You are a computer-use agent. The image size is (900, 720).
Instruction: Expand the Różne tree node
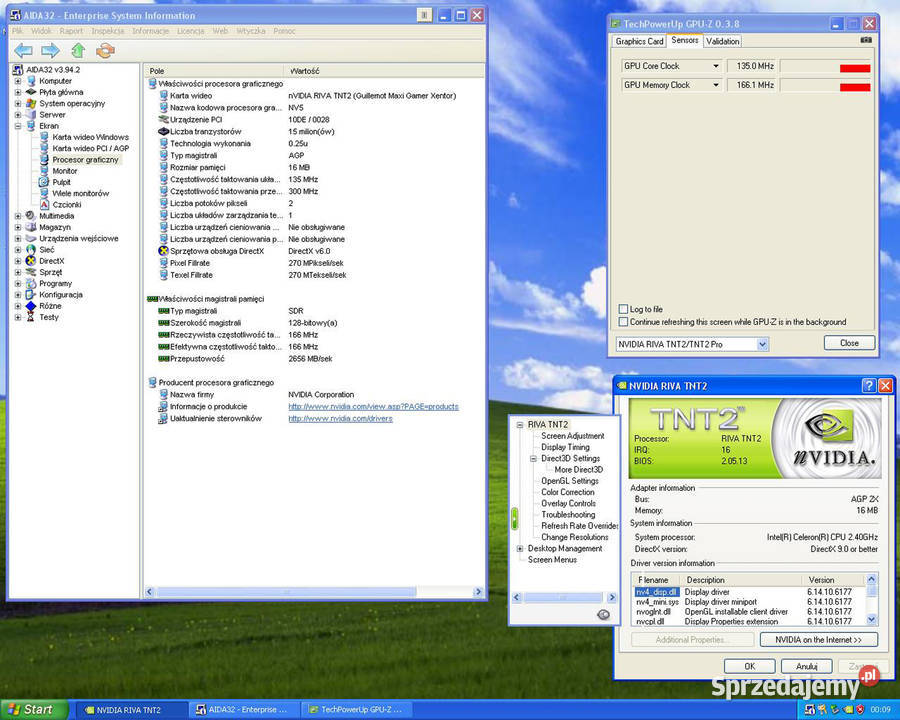tap(18, 306)
